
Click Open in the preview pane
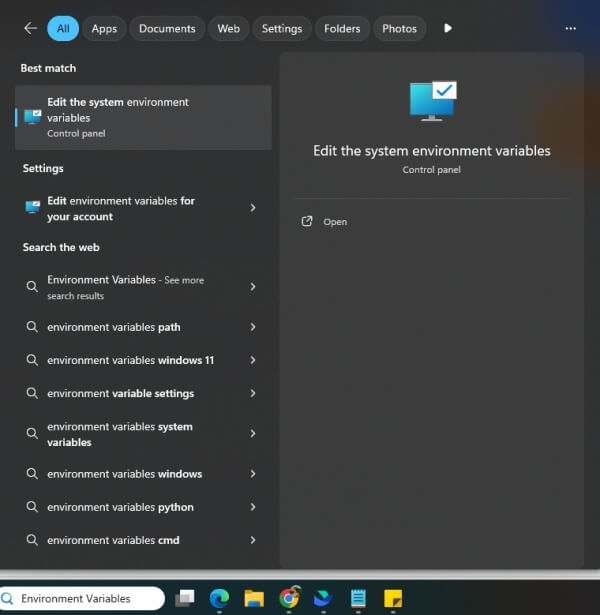click(x=335, y=222)
